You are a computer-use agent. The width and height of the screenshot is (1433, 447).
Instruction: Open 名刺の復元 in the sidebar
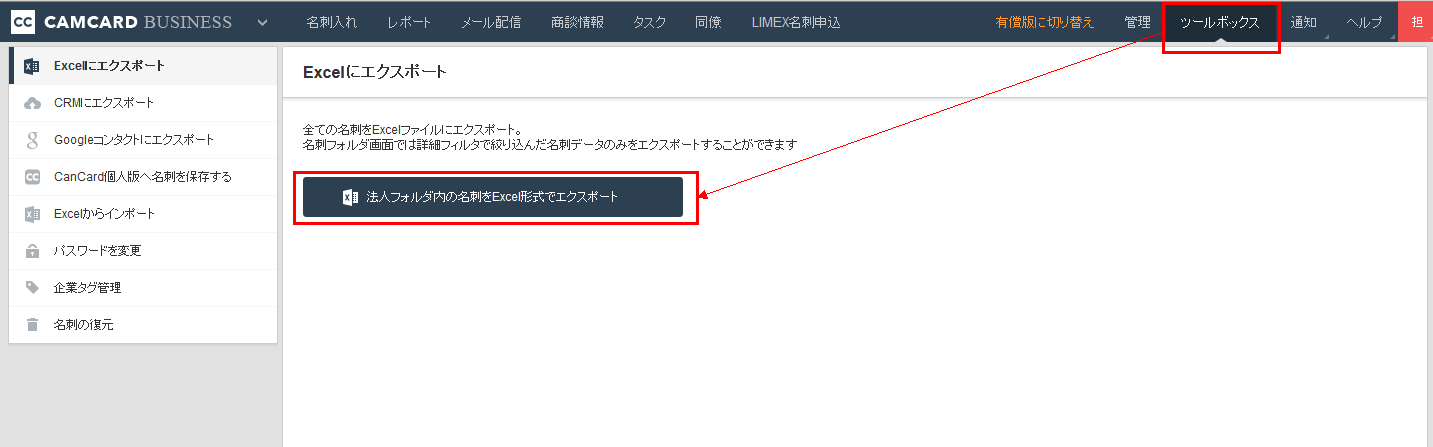pos(143,325)
